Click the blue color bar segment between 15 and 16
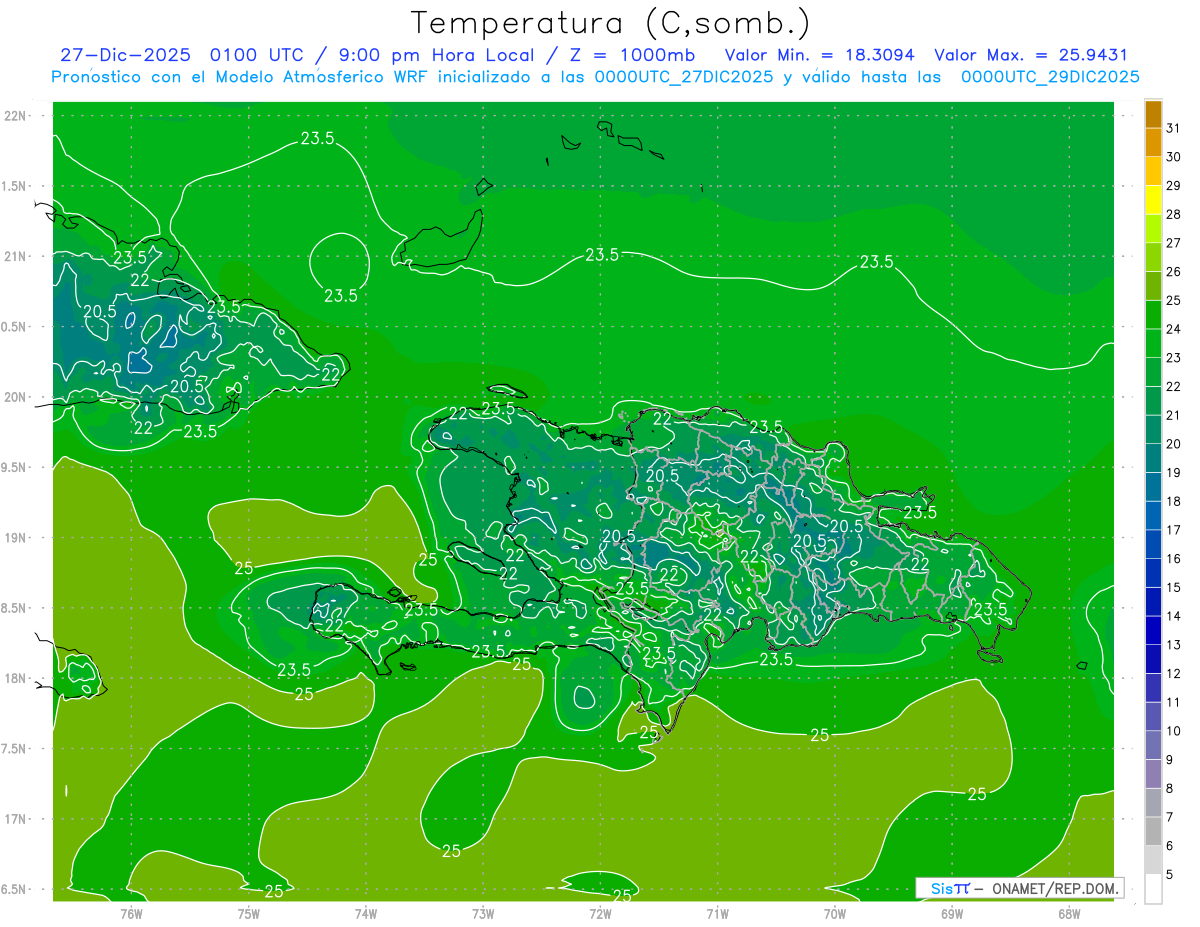This screenshot has width=1200, height=927. click(x=1153, y=574)
